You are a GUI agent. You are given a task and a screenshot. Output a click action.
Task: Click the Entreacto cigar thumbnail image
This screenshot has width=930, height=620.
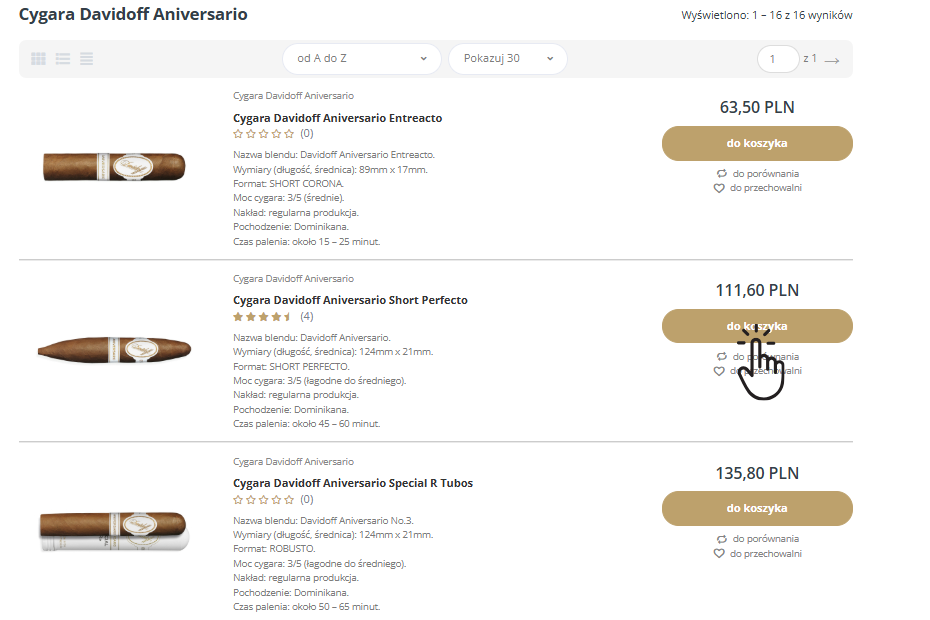pyautogui.click(x=114, y=164)
